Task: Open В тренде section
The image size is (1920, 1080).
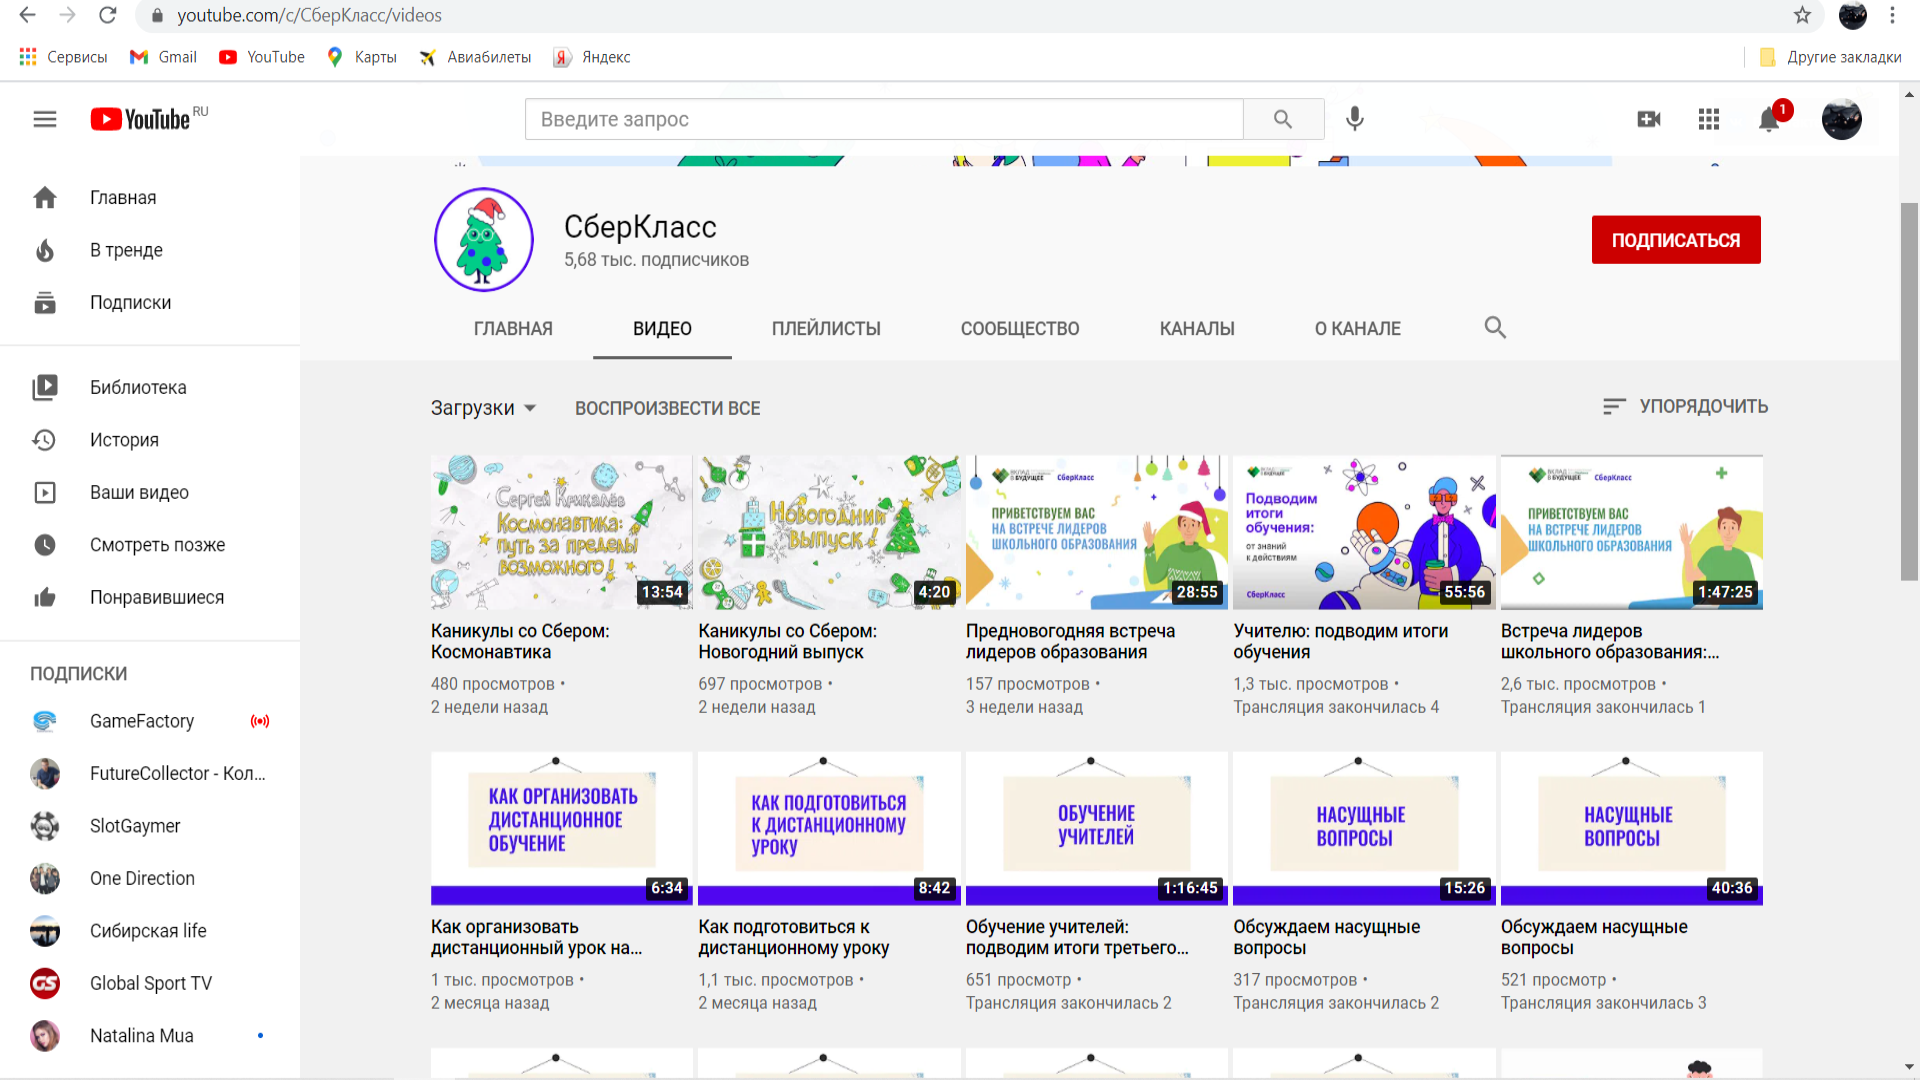Action: [x=150, y=250]
